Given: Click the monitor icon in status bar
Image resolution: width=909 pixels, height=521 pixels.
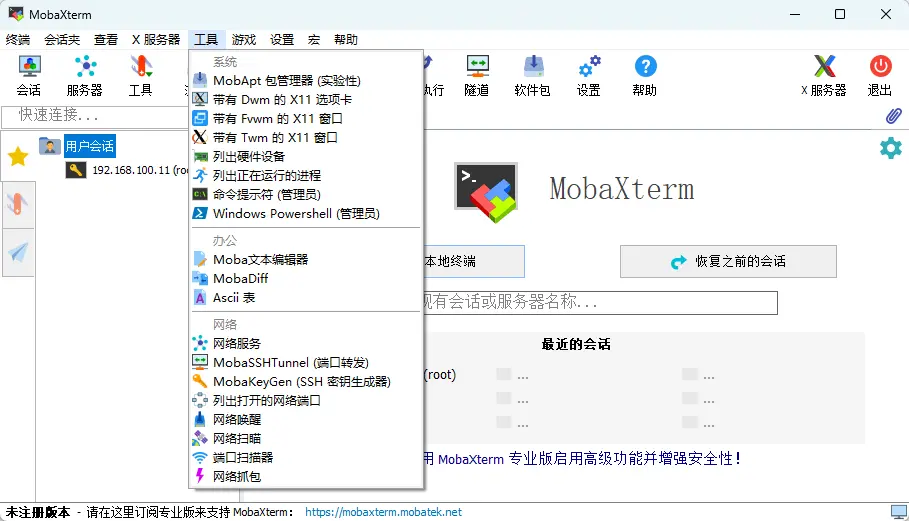Looking at the screenshot, I should 899,512.
